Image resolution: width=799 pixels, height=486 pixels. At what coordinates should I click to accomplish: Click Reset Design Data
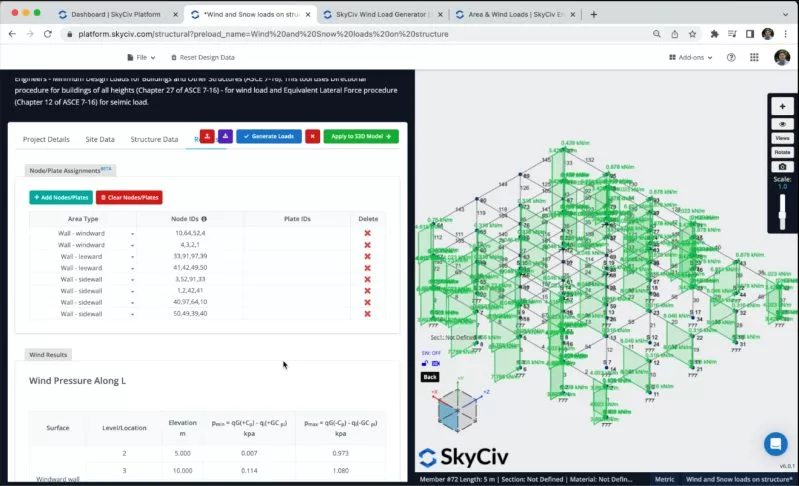coord(203,58)
